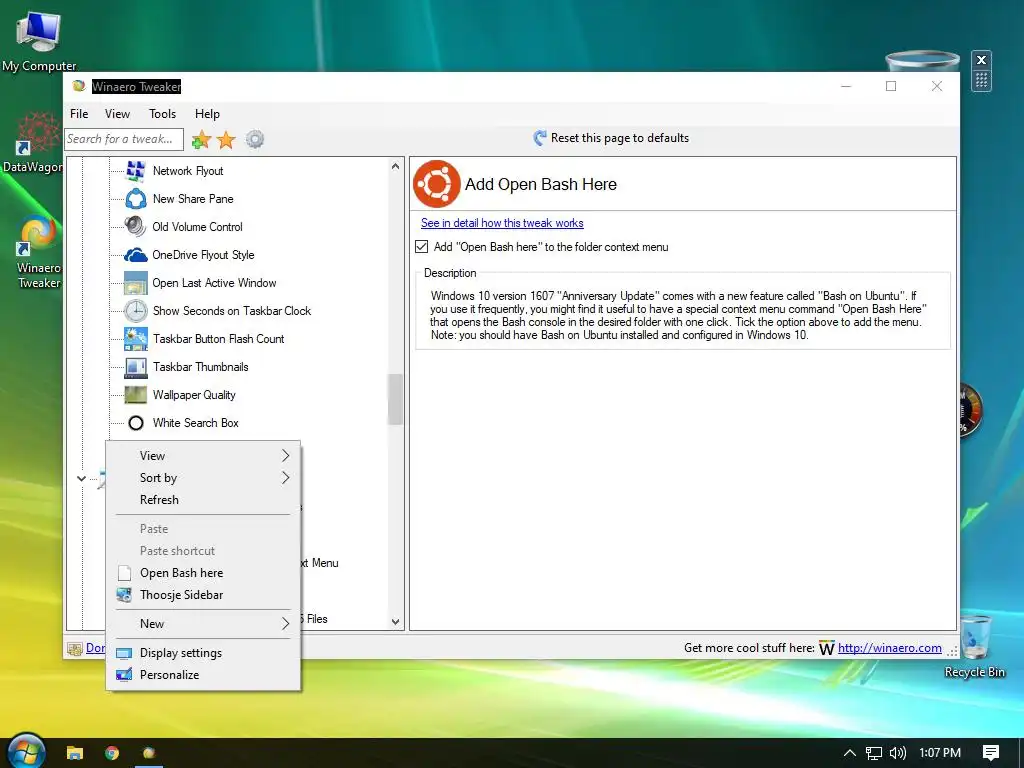Click the tree scrollbar down arrow
Image resolution: width=1024 pixels, height=768 pixels.
pyautogui.click(x=395, y=622)
